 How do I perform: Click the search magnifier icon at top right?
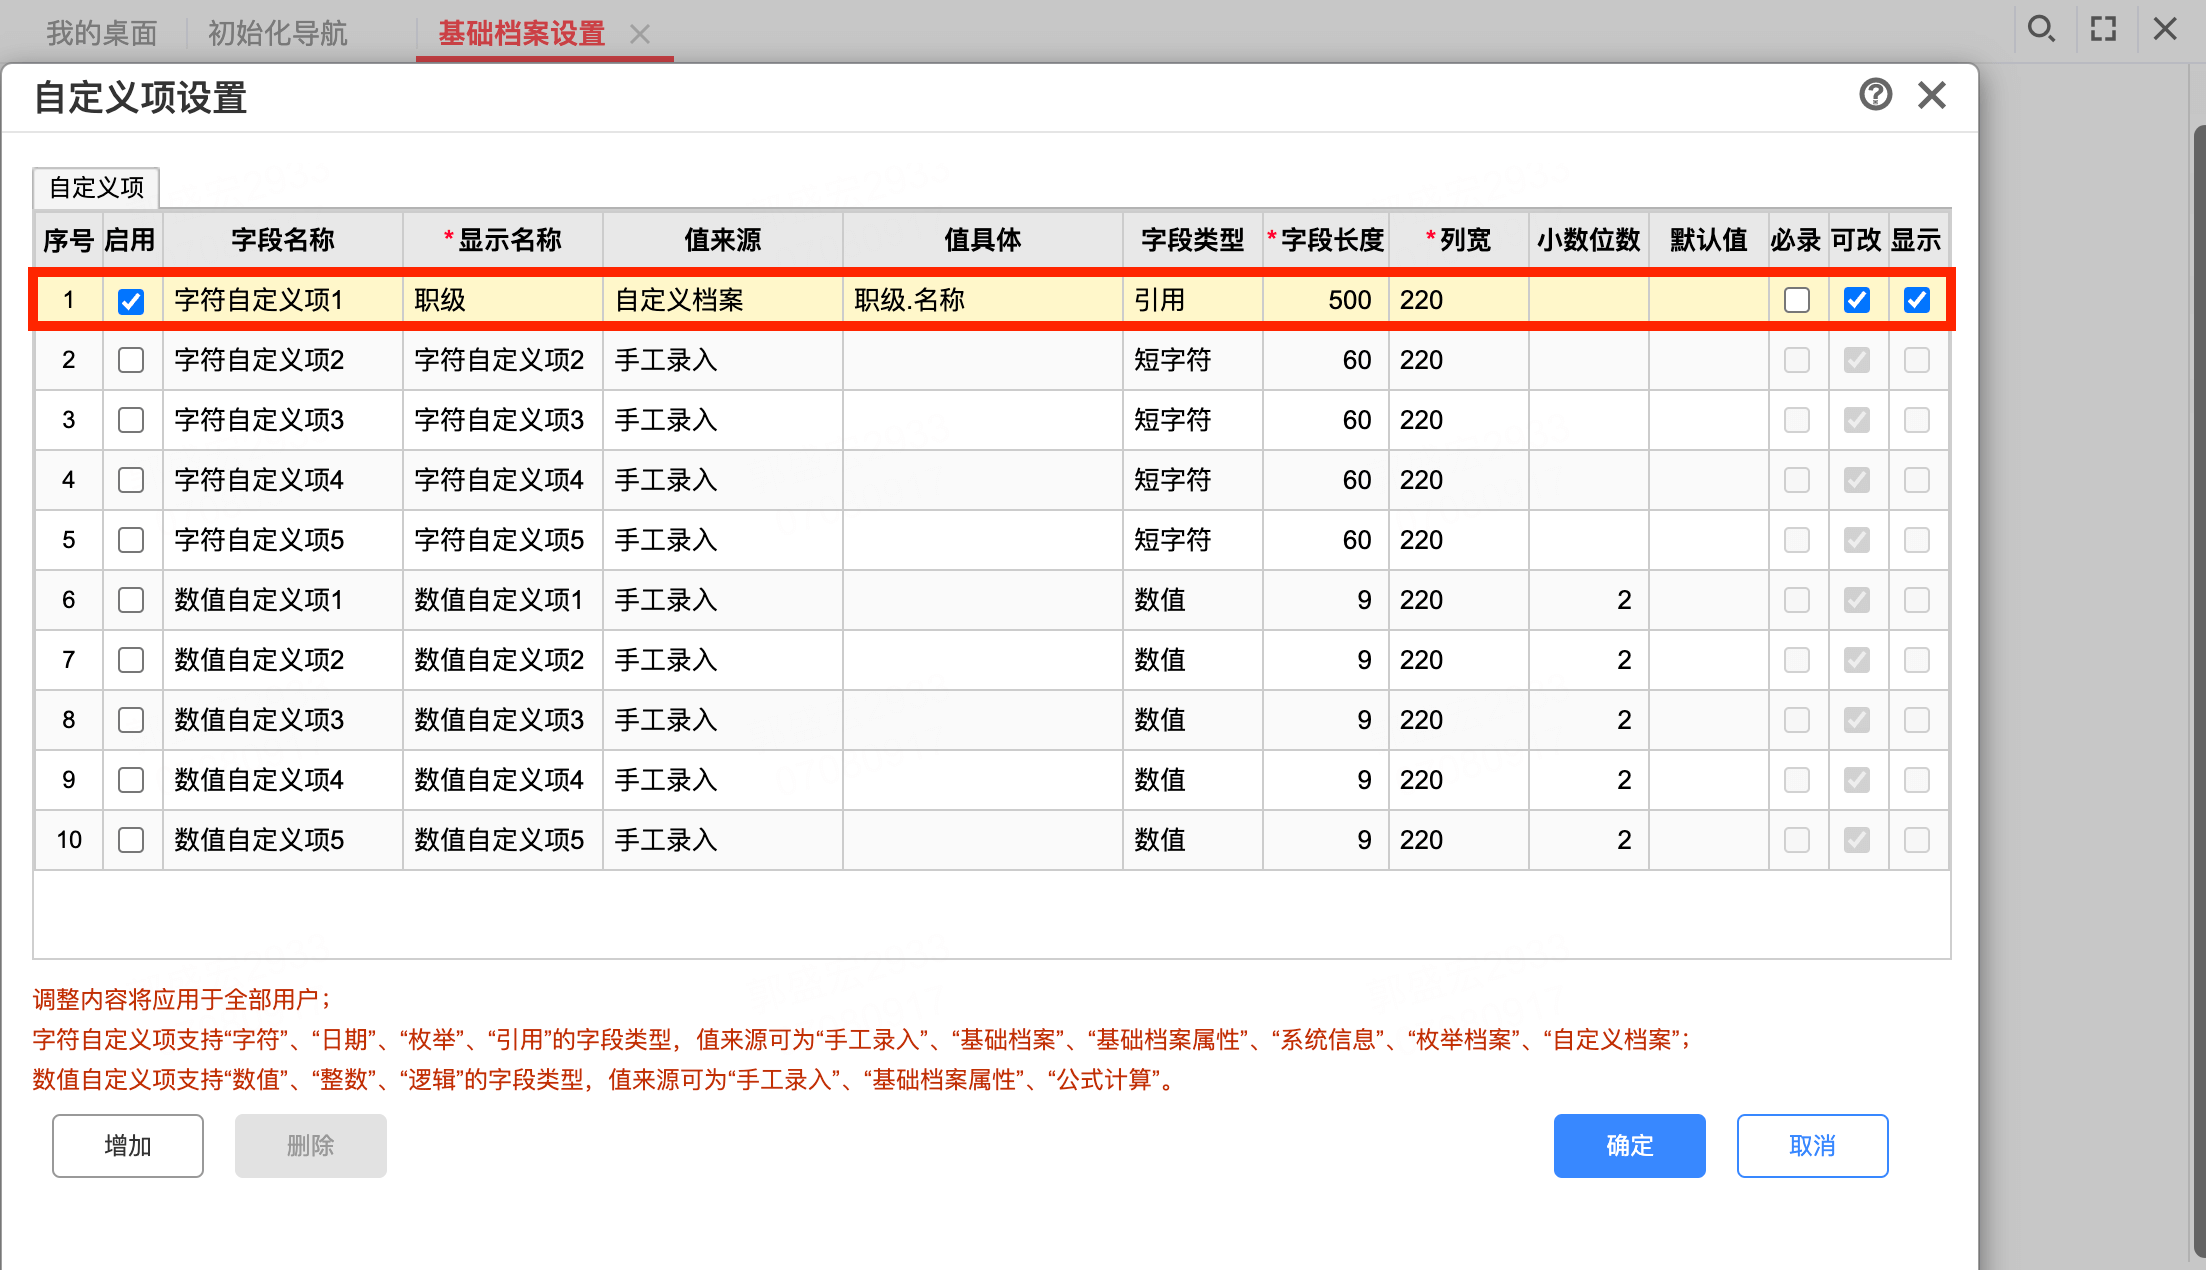2041,29
